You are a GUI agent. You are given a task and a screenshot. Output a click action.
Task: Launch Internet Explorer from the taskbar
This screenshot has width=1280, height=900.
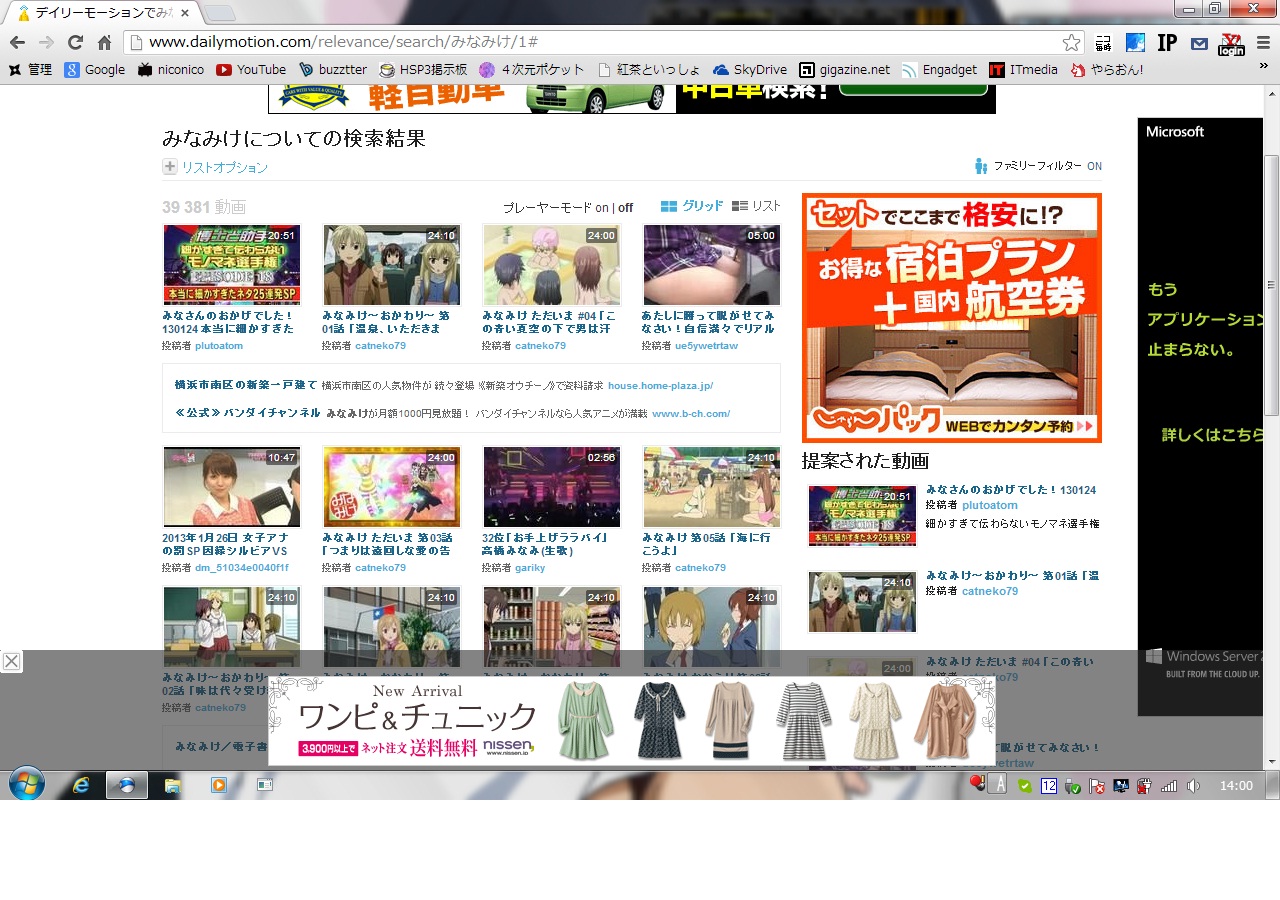coord(81,785)
